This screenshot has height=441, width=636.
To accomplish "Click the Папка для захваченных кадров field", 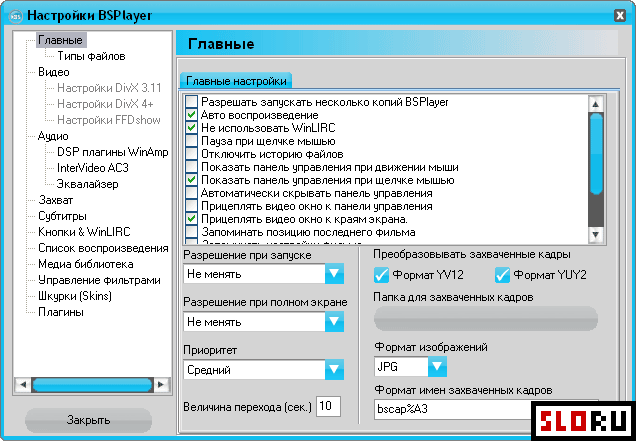I will click(x=486, y=318).
